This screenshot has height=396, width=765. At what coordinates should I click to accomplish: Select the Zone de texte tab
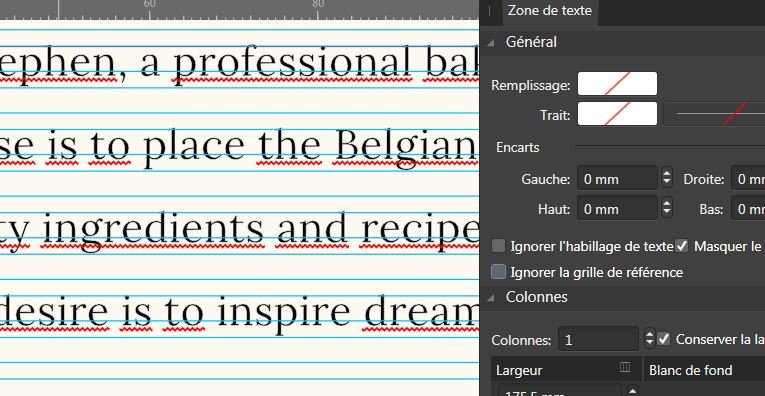(550, 11)
